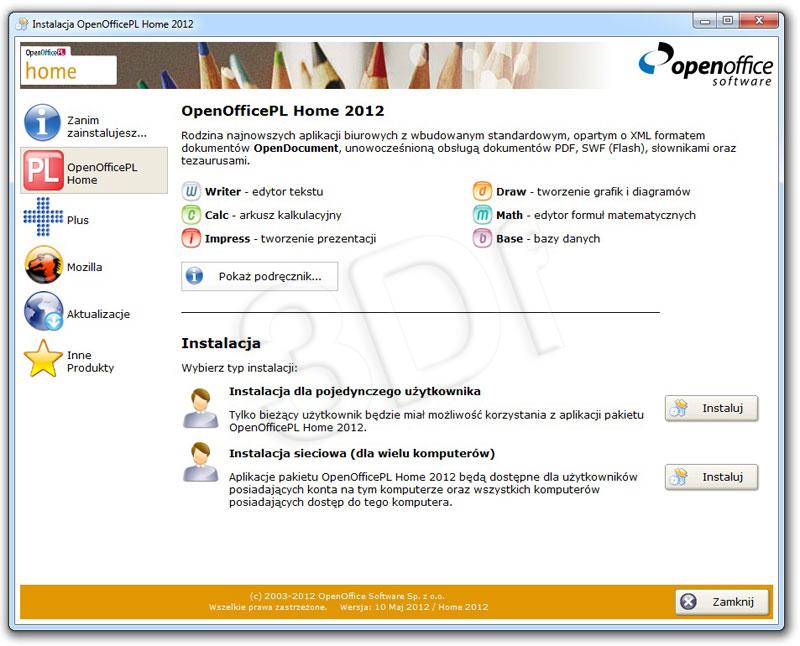The image size is (800, 646).
Task: Click the heading Instalacja sieciowa (dla wielu komputerów)
Action: pos(362,454)
